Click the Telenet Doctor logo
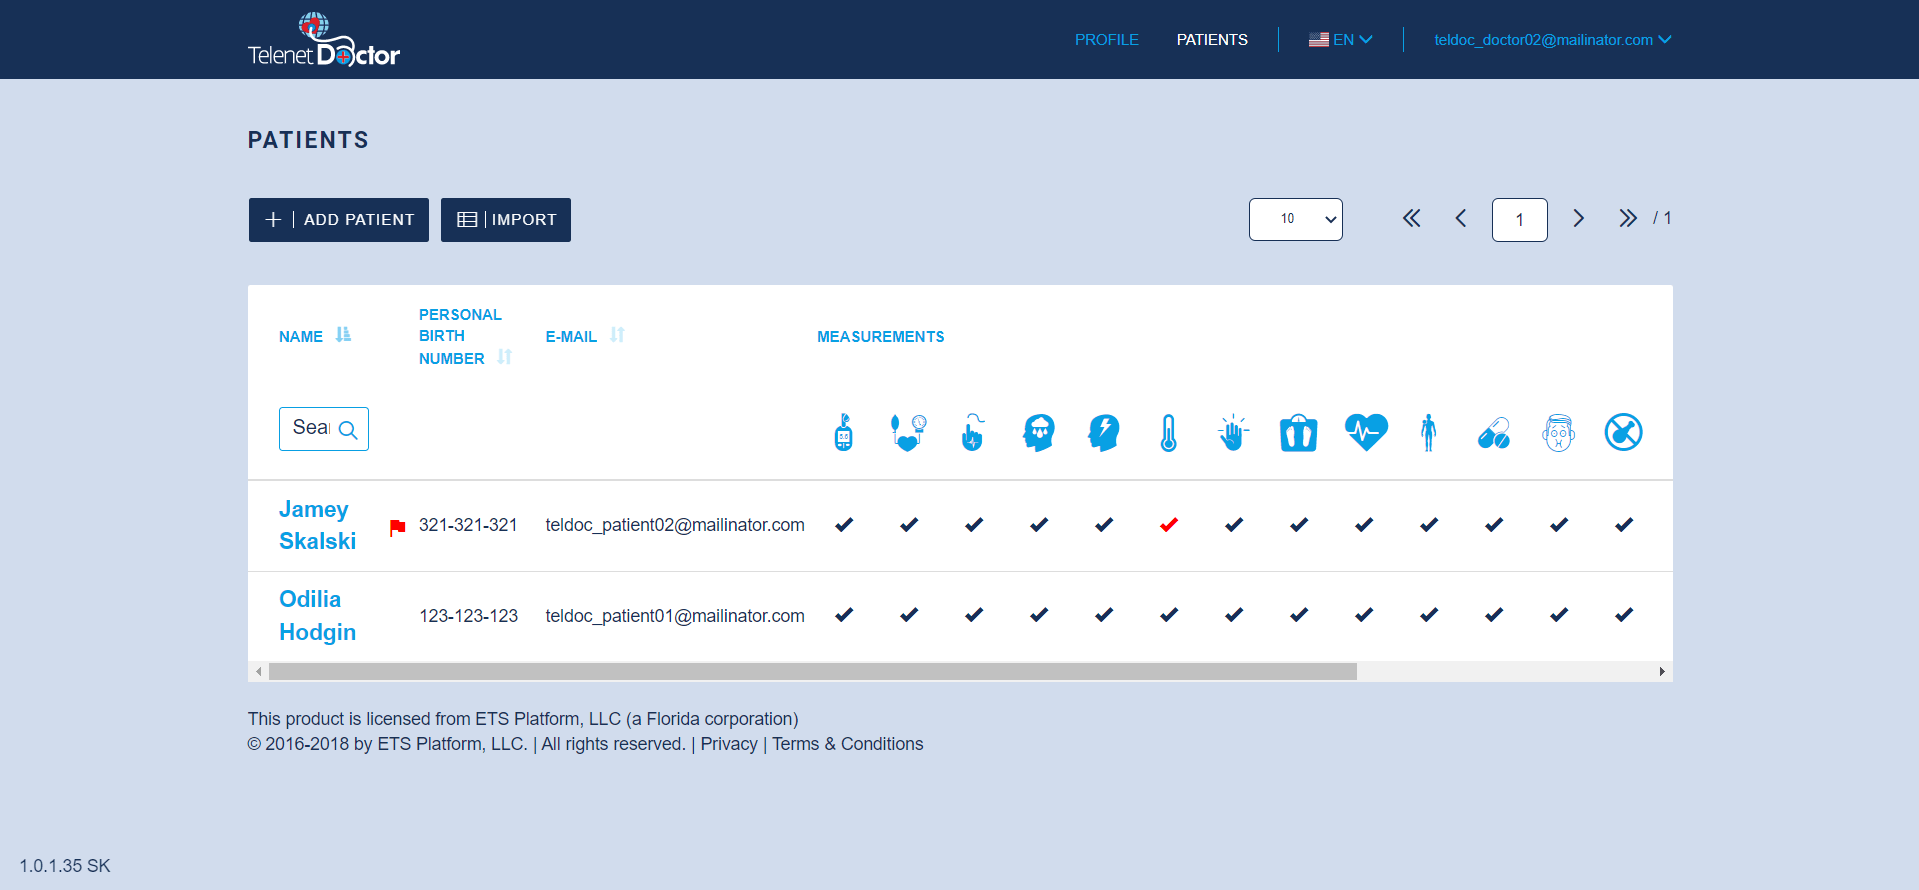 pos(323,40)
